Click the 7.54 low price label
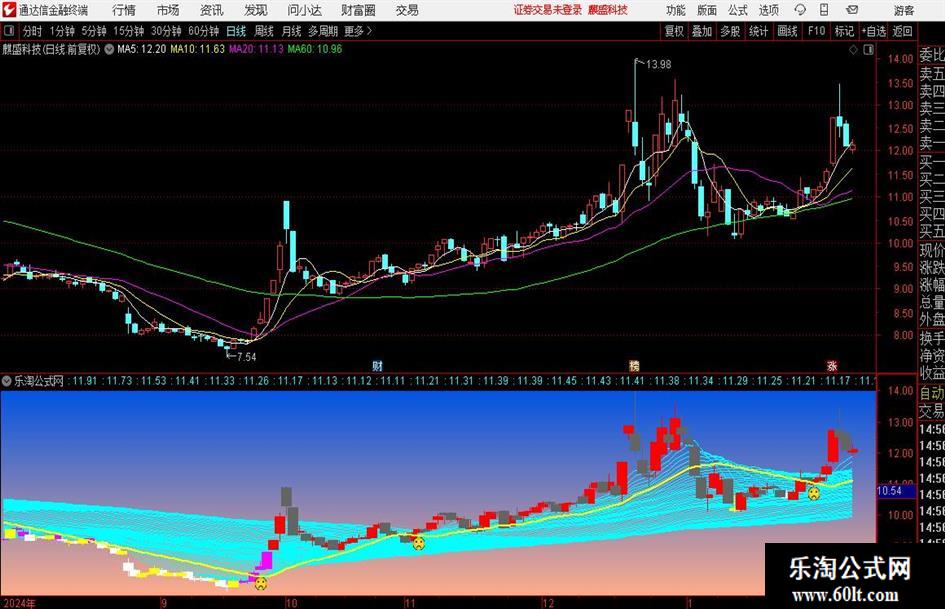Screen dimensions: 945x609 click(246, 356)
